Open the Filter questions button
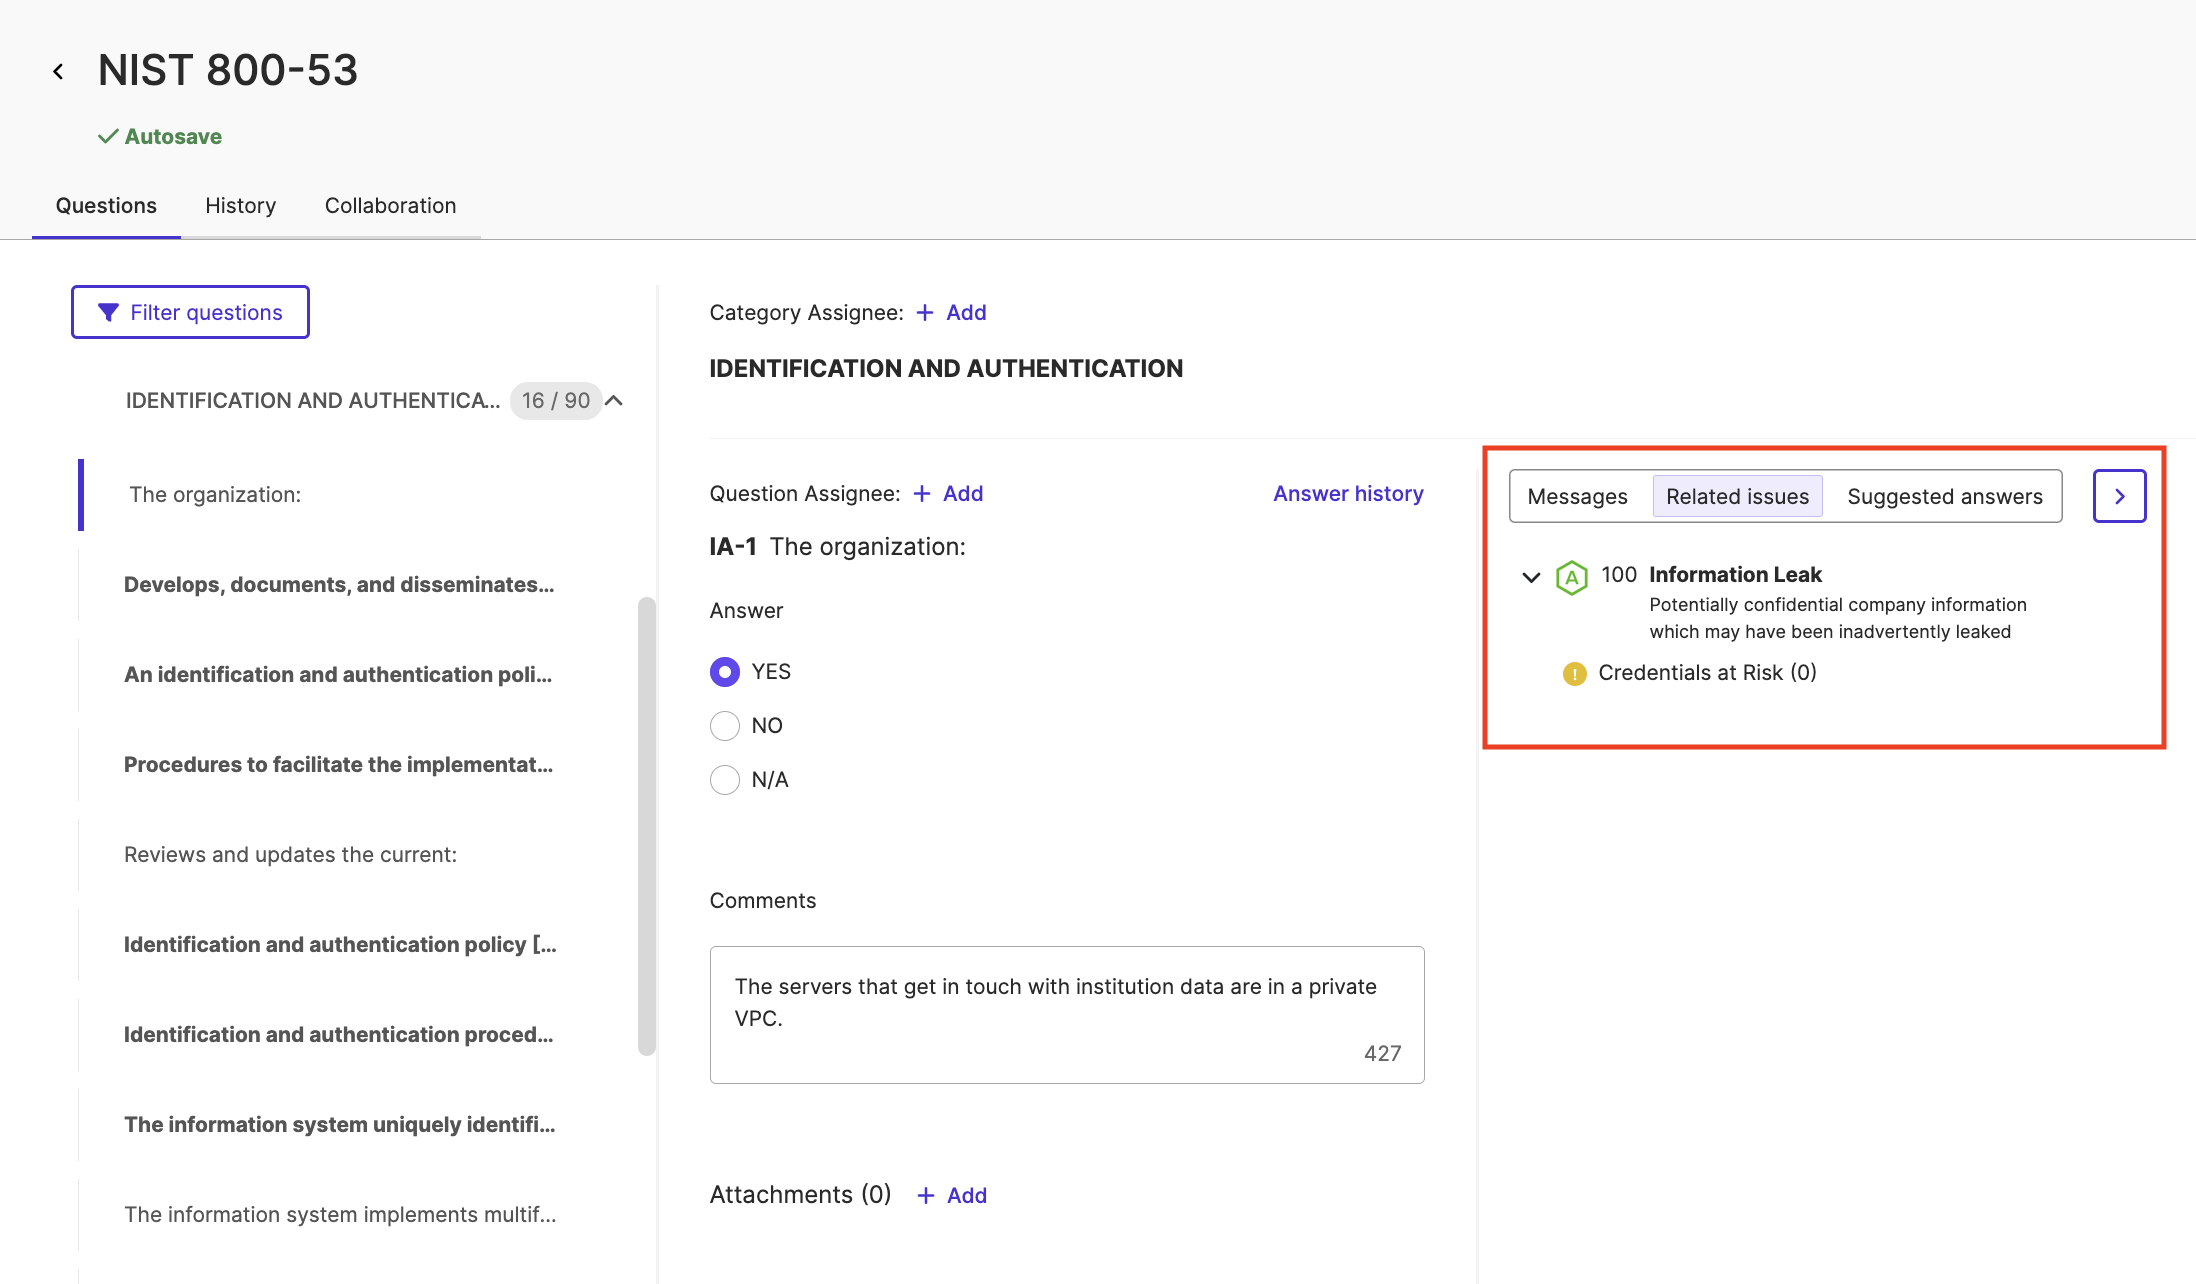 [190, 312]
